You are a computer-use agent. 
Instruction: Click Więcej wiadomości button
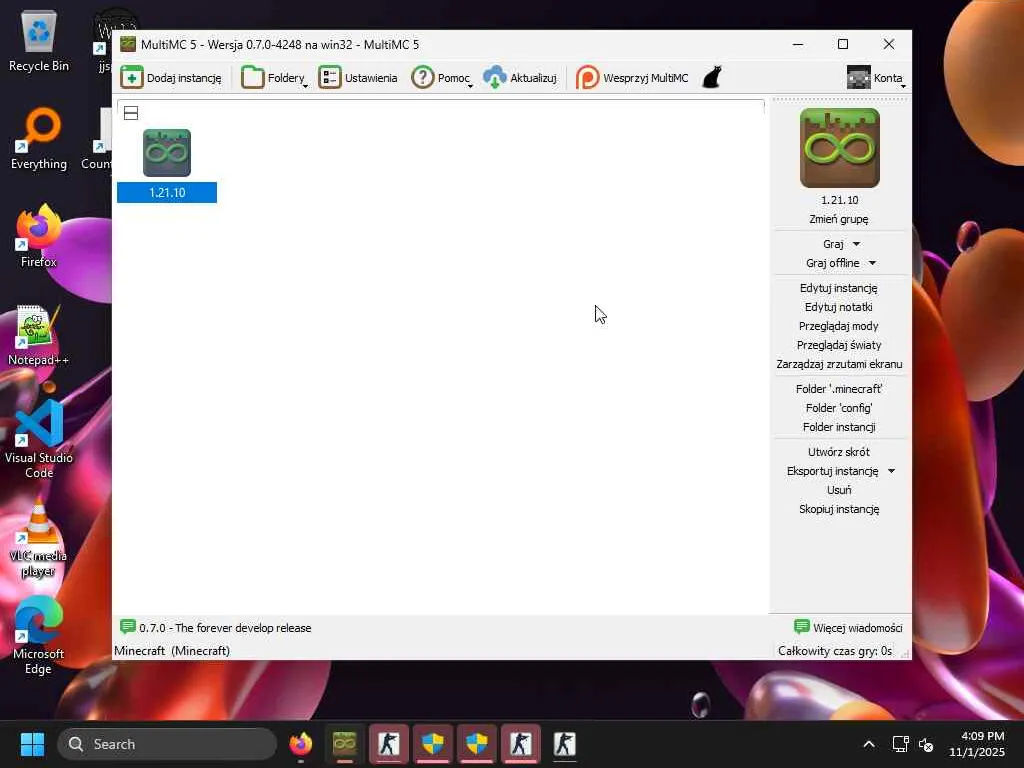pyautogui.click(x=848, y=628)
